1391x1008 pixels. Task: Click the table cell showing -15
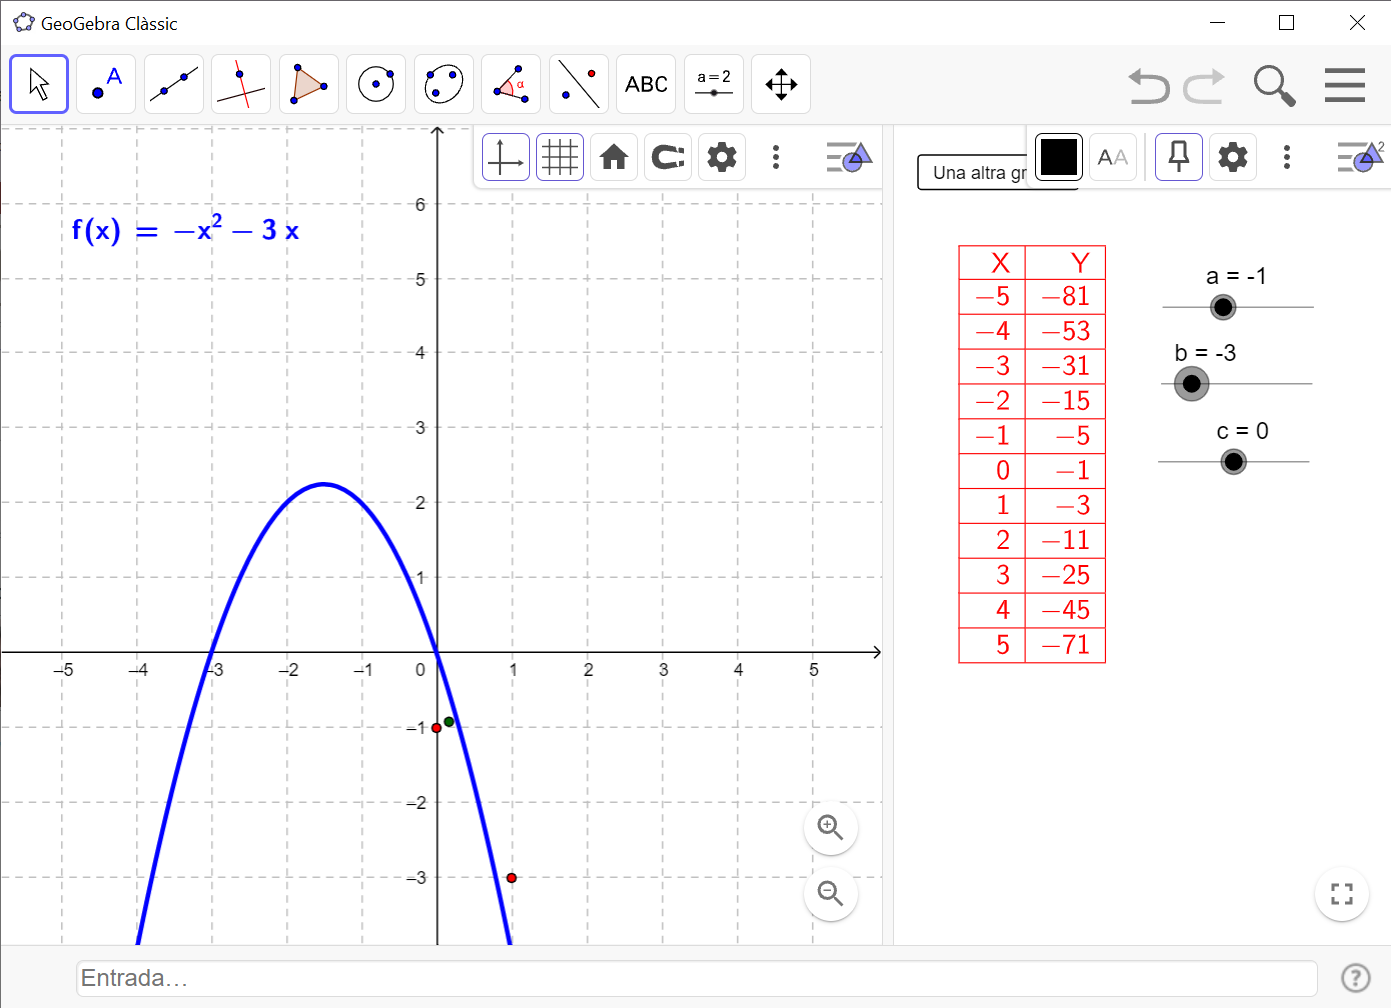click(1066, 401)
